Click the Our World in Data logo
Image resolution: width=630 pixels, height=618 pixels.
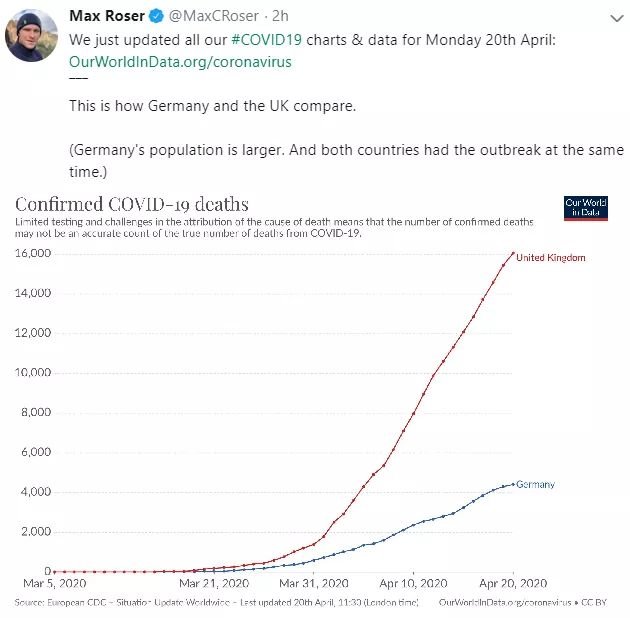pos(585,208)
